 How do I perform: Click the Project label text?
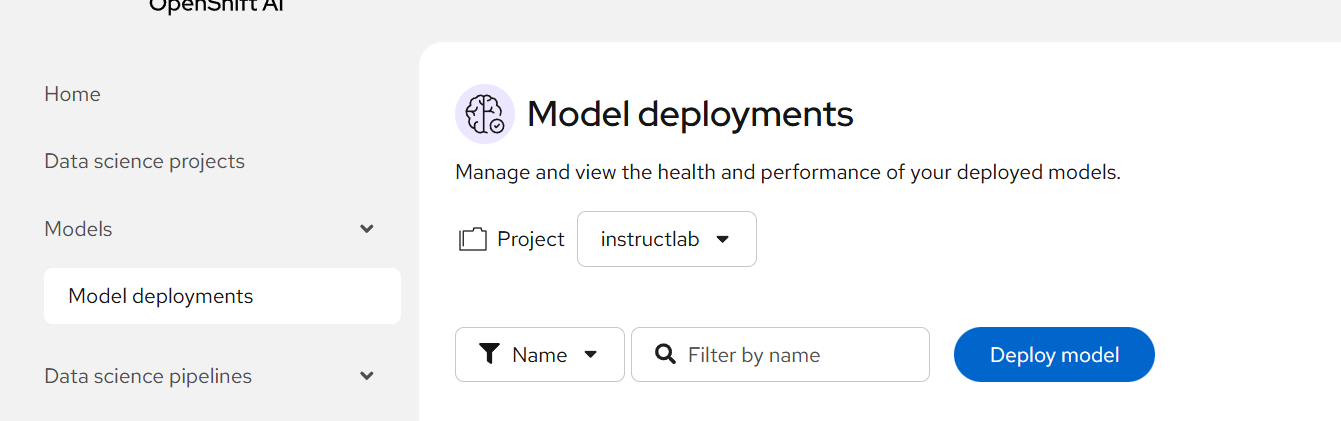(x=531, y=240)
